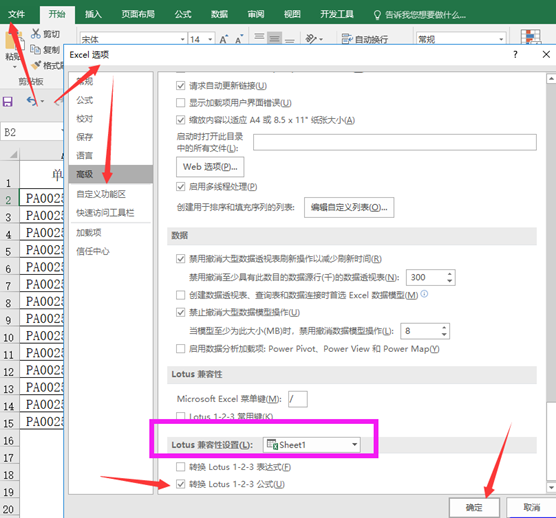Select 公式 category in options sidebar
The width and height of the screenshot is (556, 518).
(x=111, y=100)
